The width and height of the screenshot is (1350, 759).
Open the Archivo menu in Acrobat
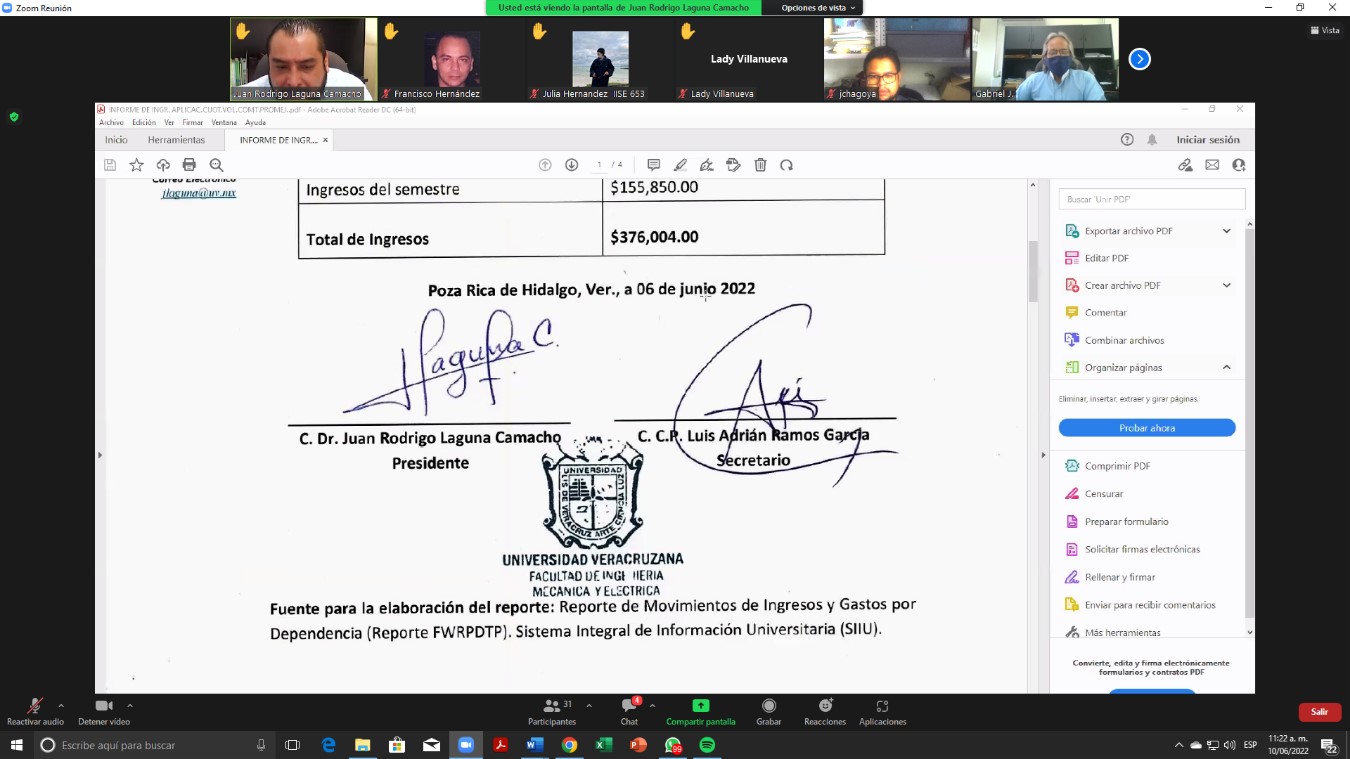111,122
